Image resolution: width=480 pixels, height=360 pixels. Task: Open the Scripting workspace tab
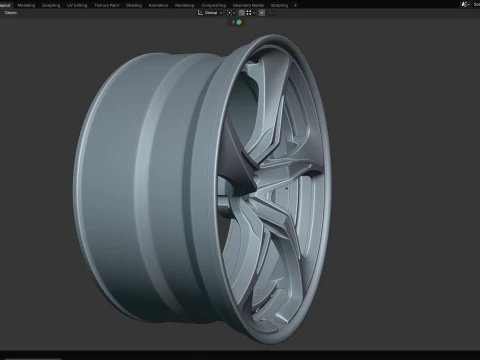(279, 5)
